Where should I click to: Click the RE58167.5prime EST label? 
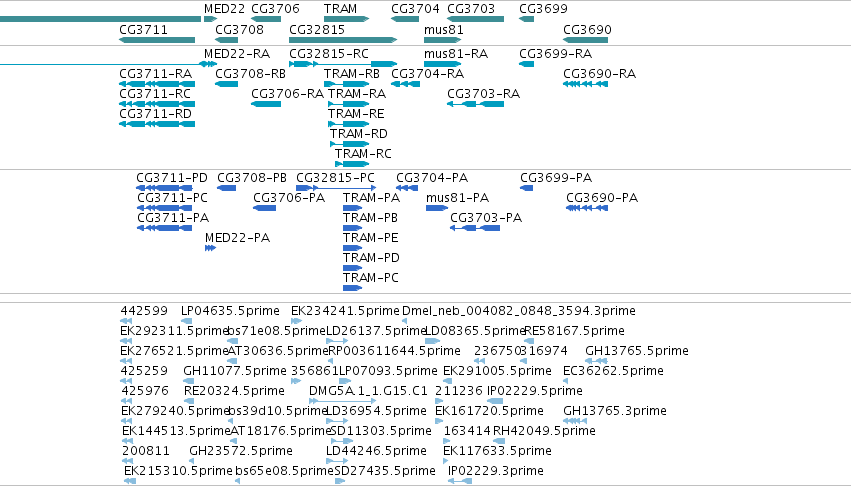(x=574, y=331)
